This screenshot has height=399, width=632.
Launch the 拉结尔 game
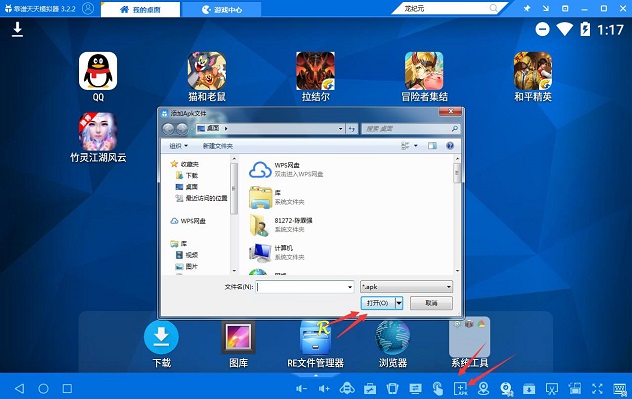pos(315,71)
